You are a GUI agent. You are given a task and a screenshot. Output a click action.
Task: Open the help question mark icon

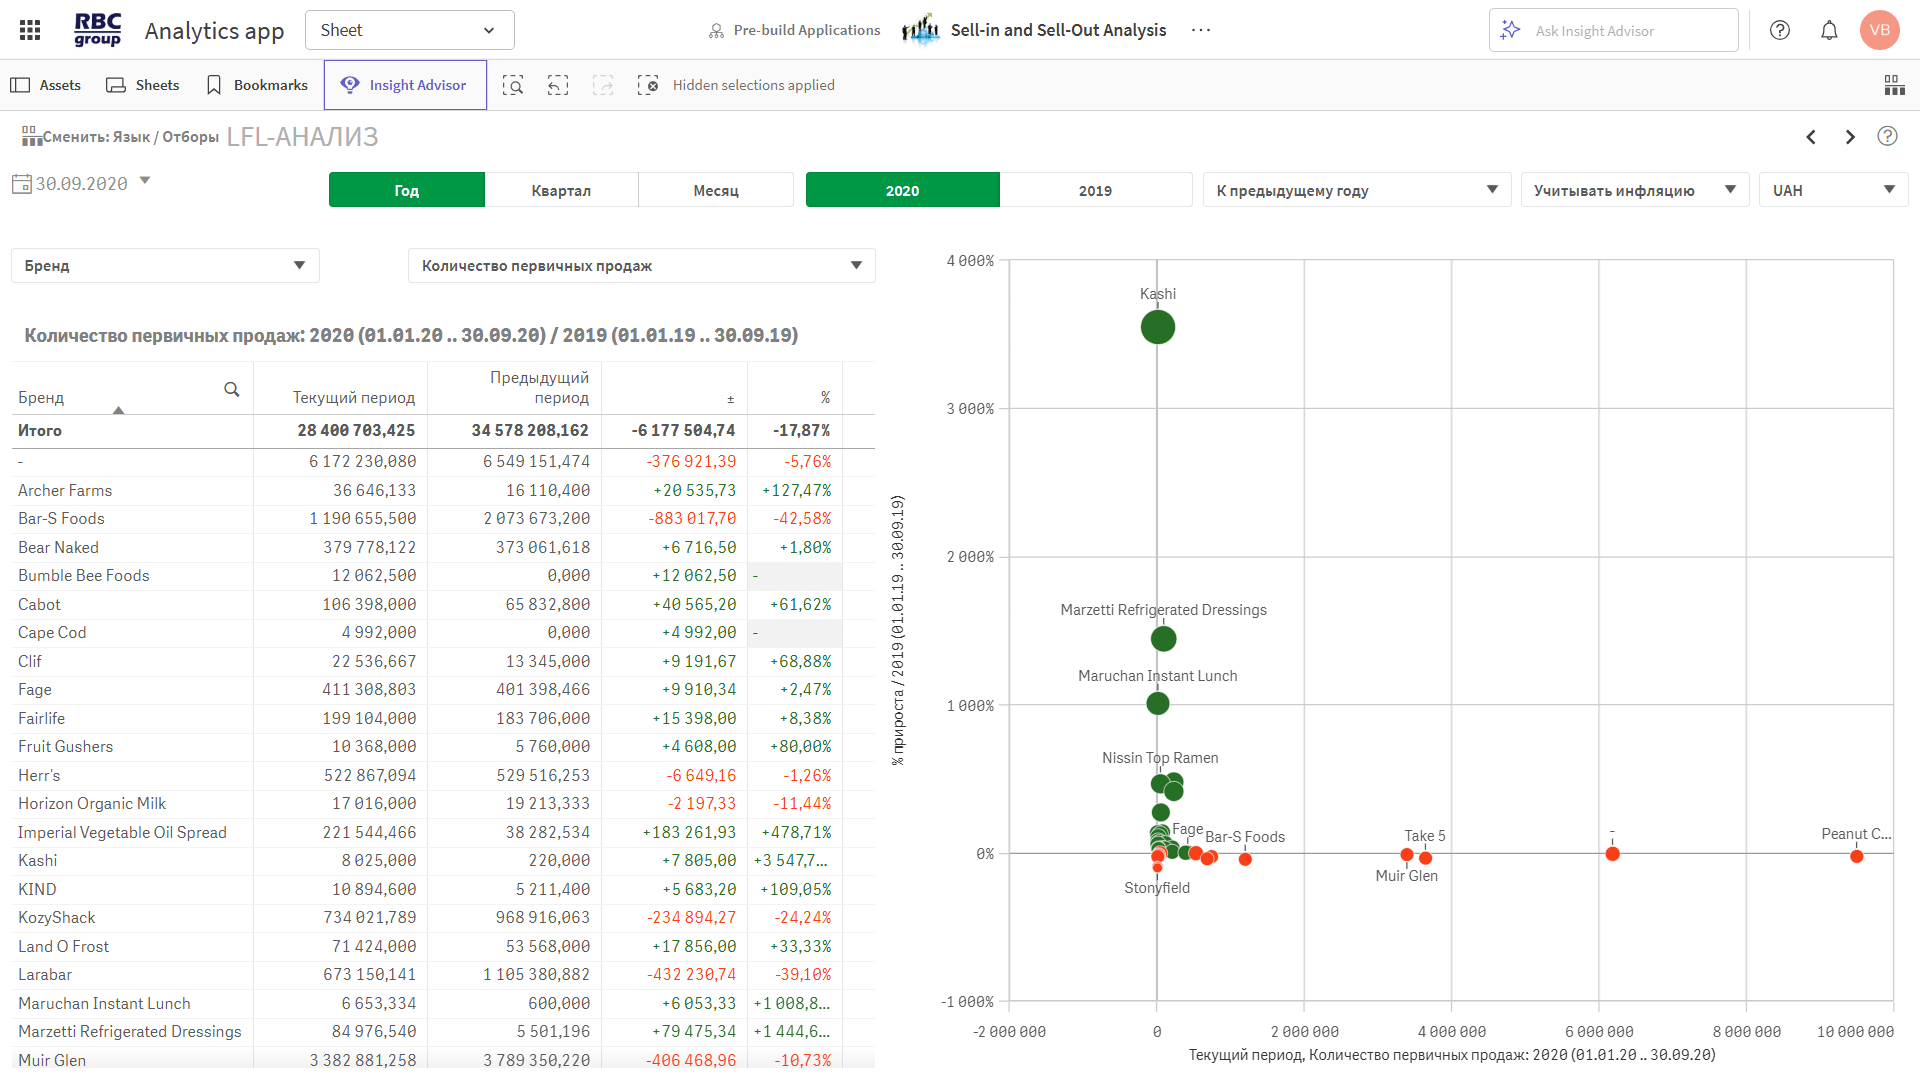1780,30
